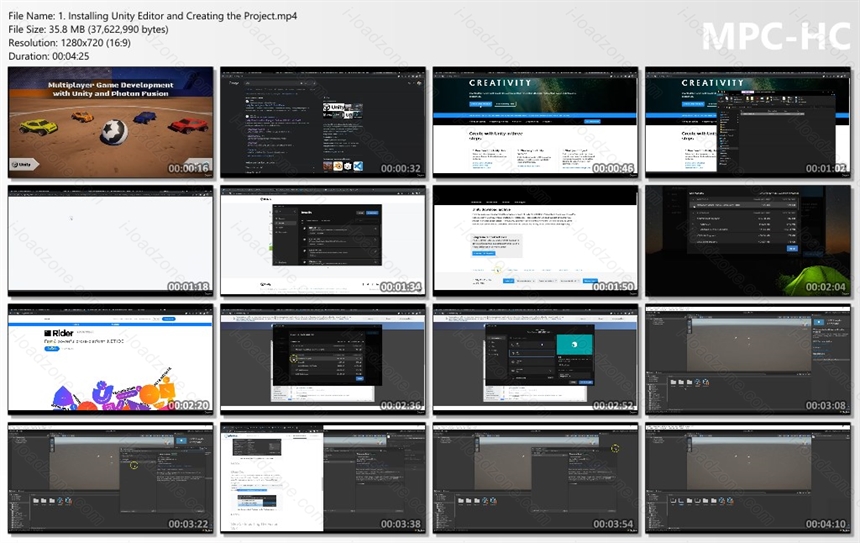Image resolution: width=860 pixels, height=543 pixels.
Task: Select the frame stamped 00:01:34
Action: point(322,241)
